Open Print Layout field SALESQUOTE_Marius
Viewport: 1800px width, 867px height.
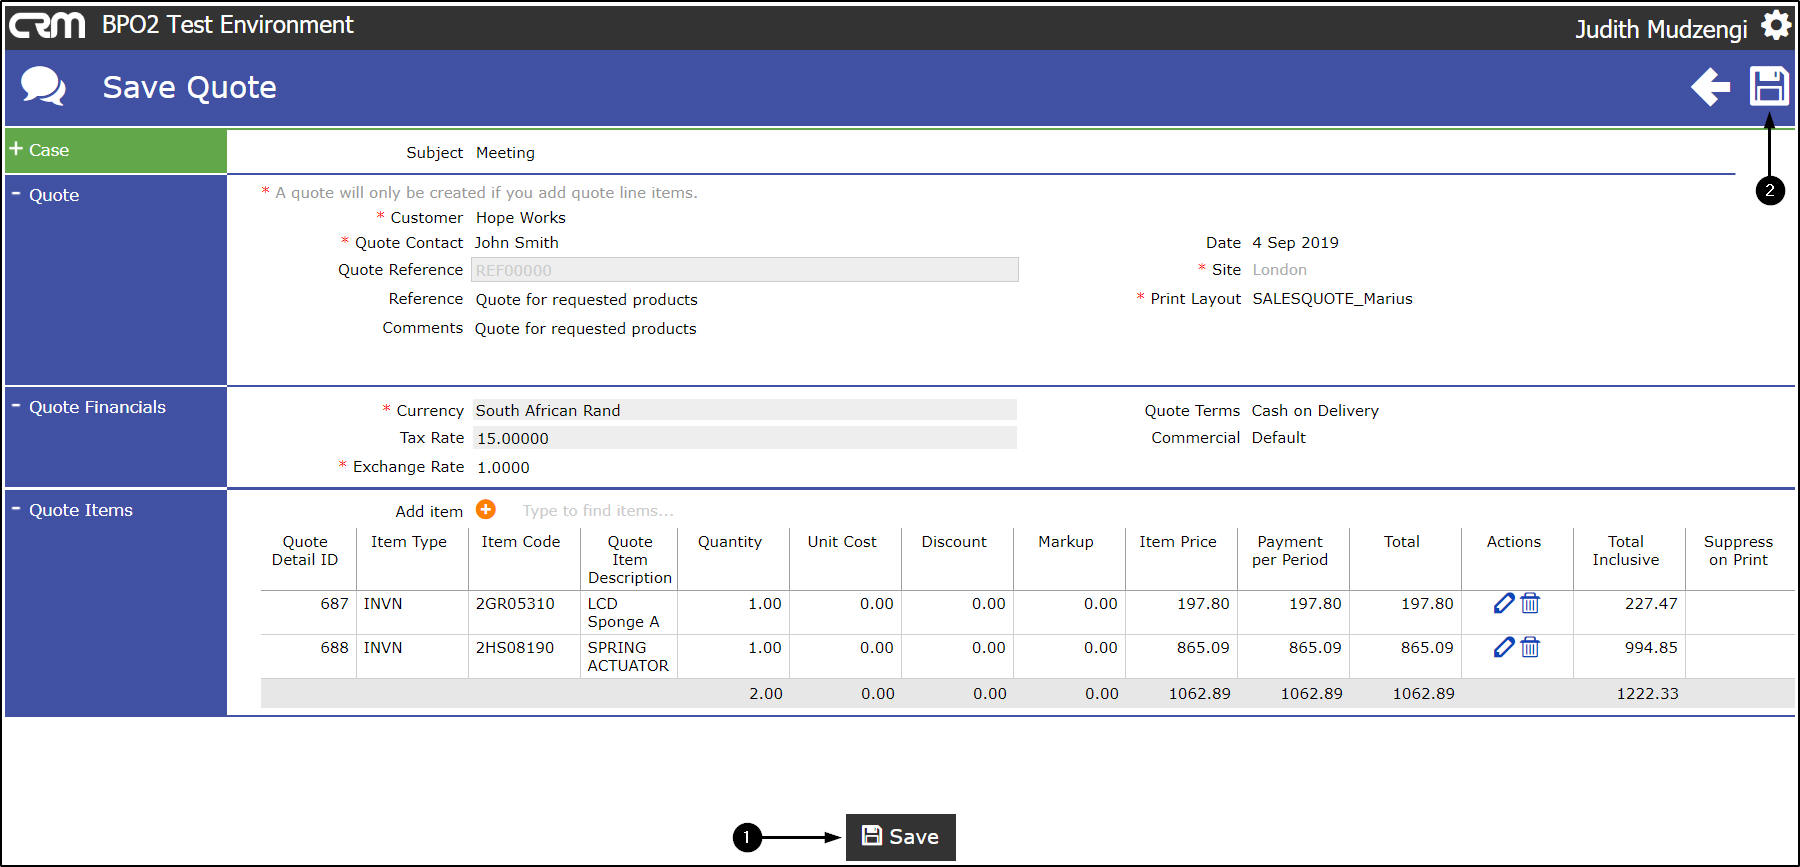pyautogui.click(x=1333, y=299)
